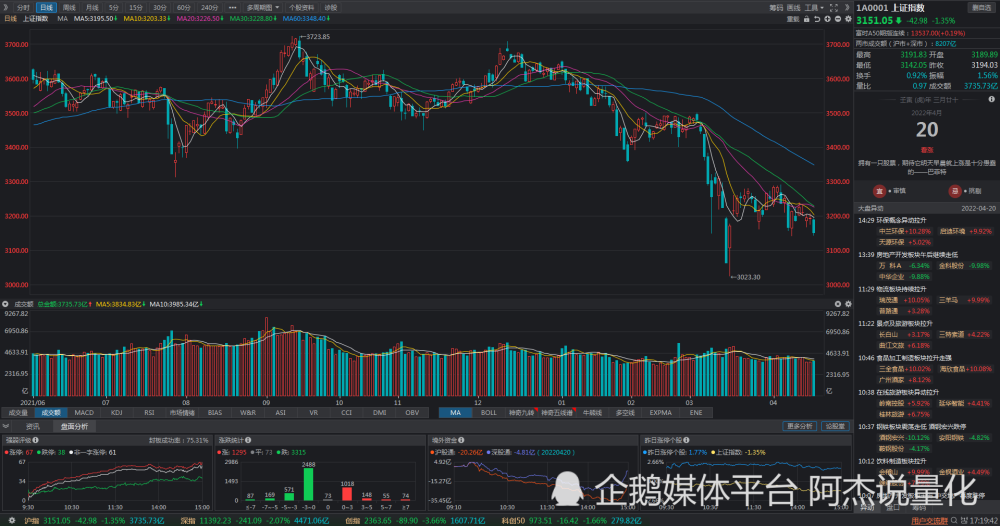1000x526 pixels.
Task: Click the undo arrow icon
Action: (x=817, y=19)
